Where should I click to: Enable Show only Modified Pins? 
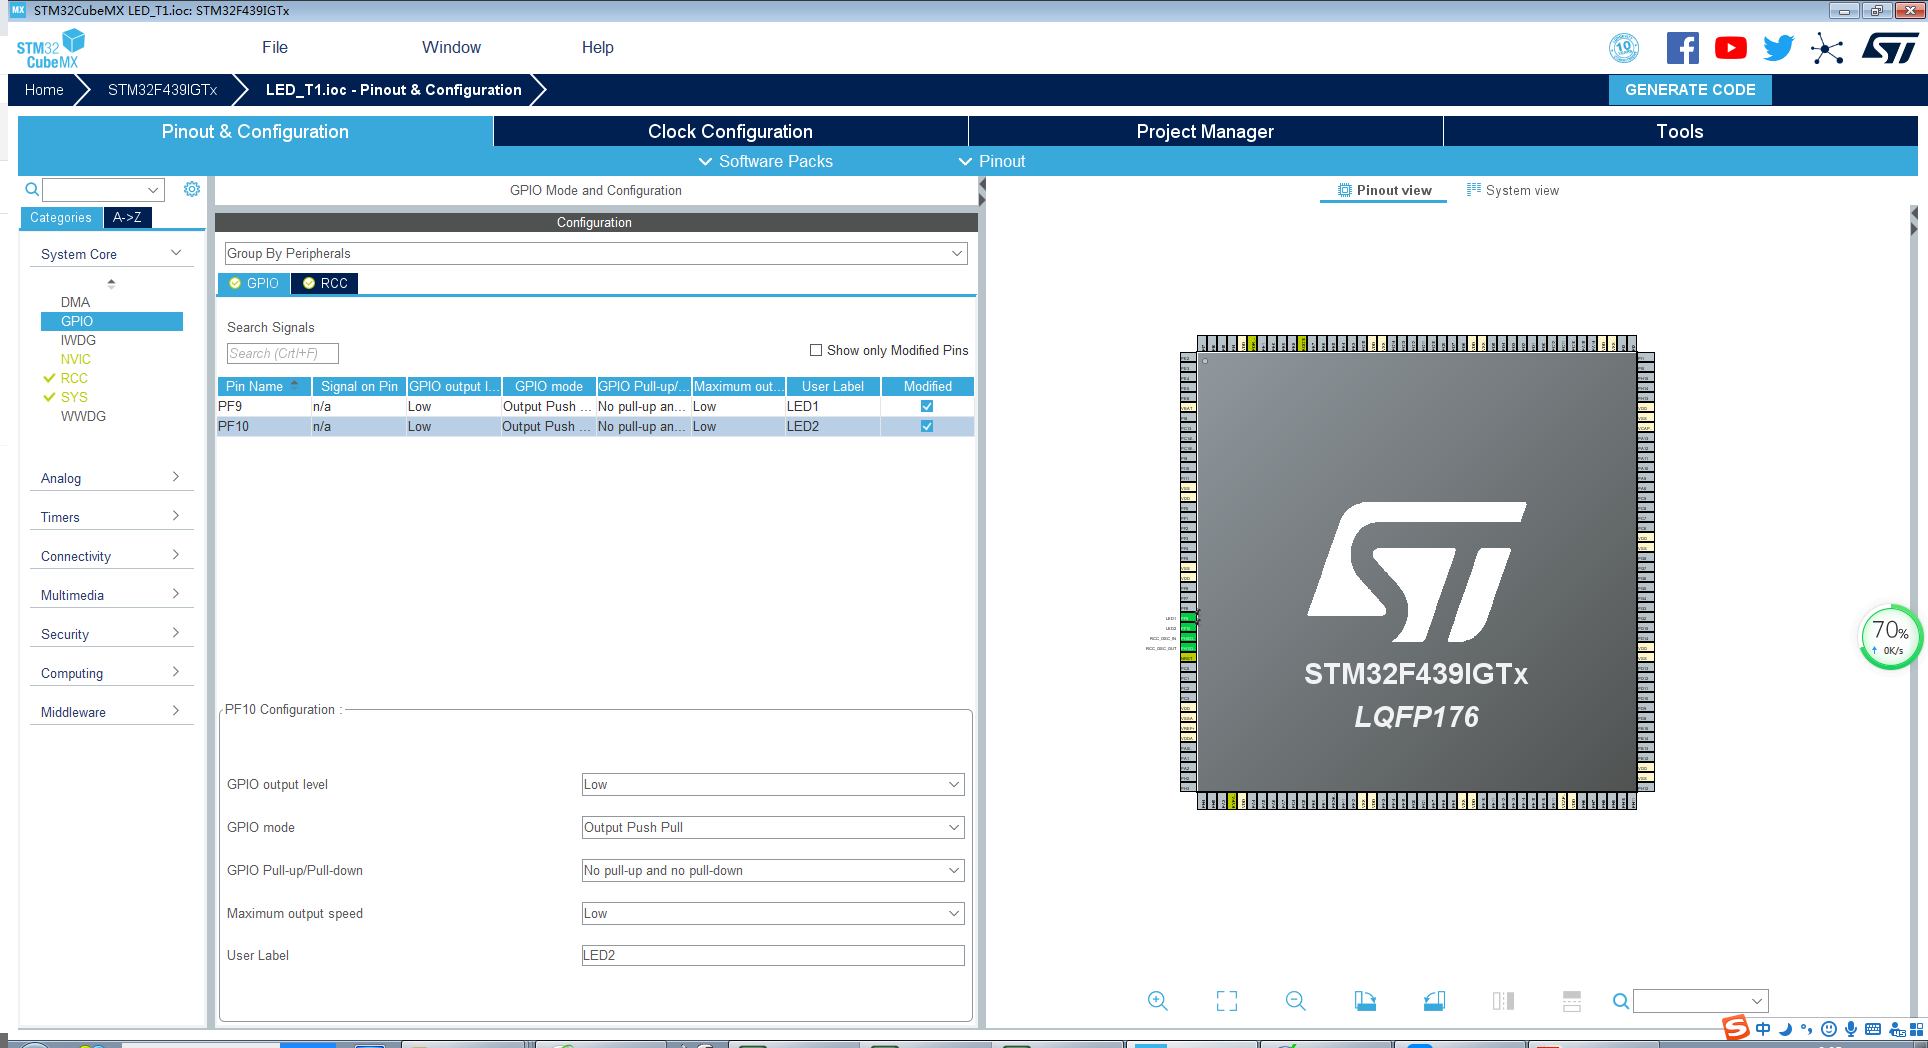(x=816, y=350)
